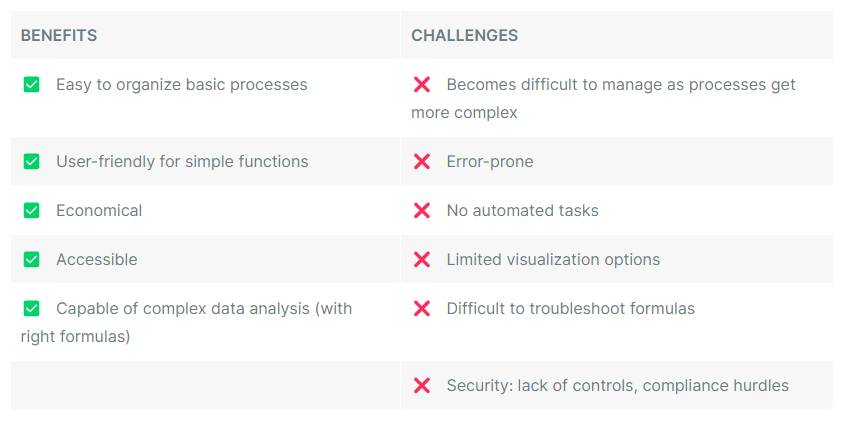Click the text Limited visualization options
The height and width of the screenshot is (423, 842).
coord(553,260)
